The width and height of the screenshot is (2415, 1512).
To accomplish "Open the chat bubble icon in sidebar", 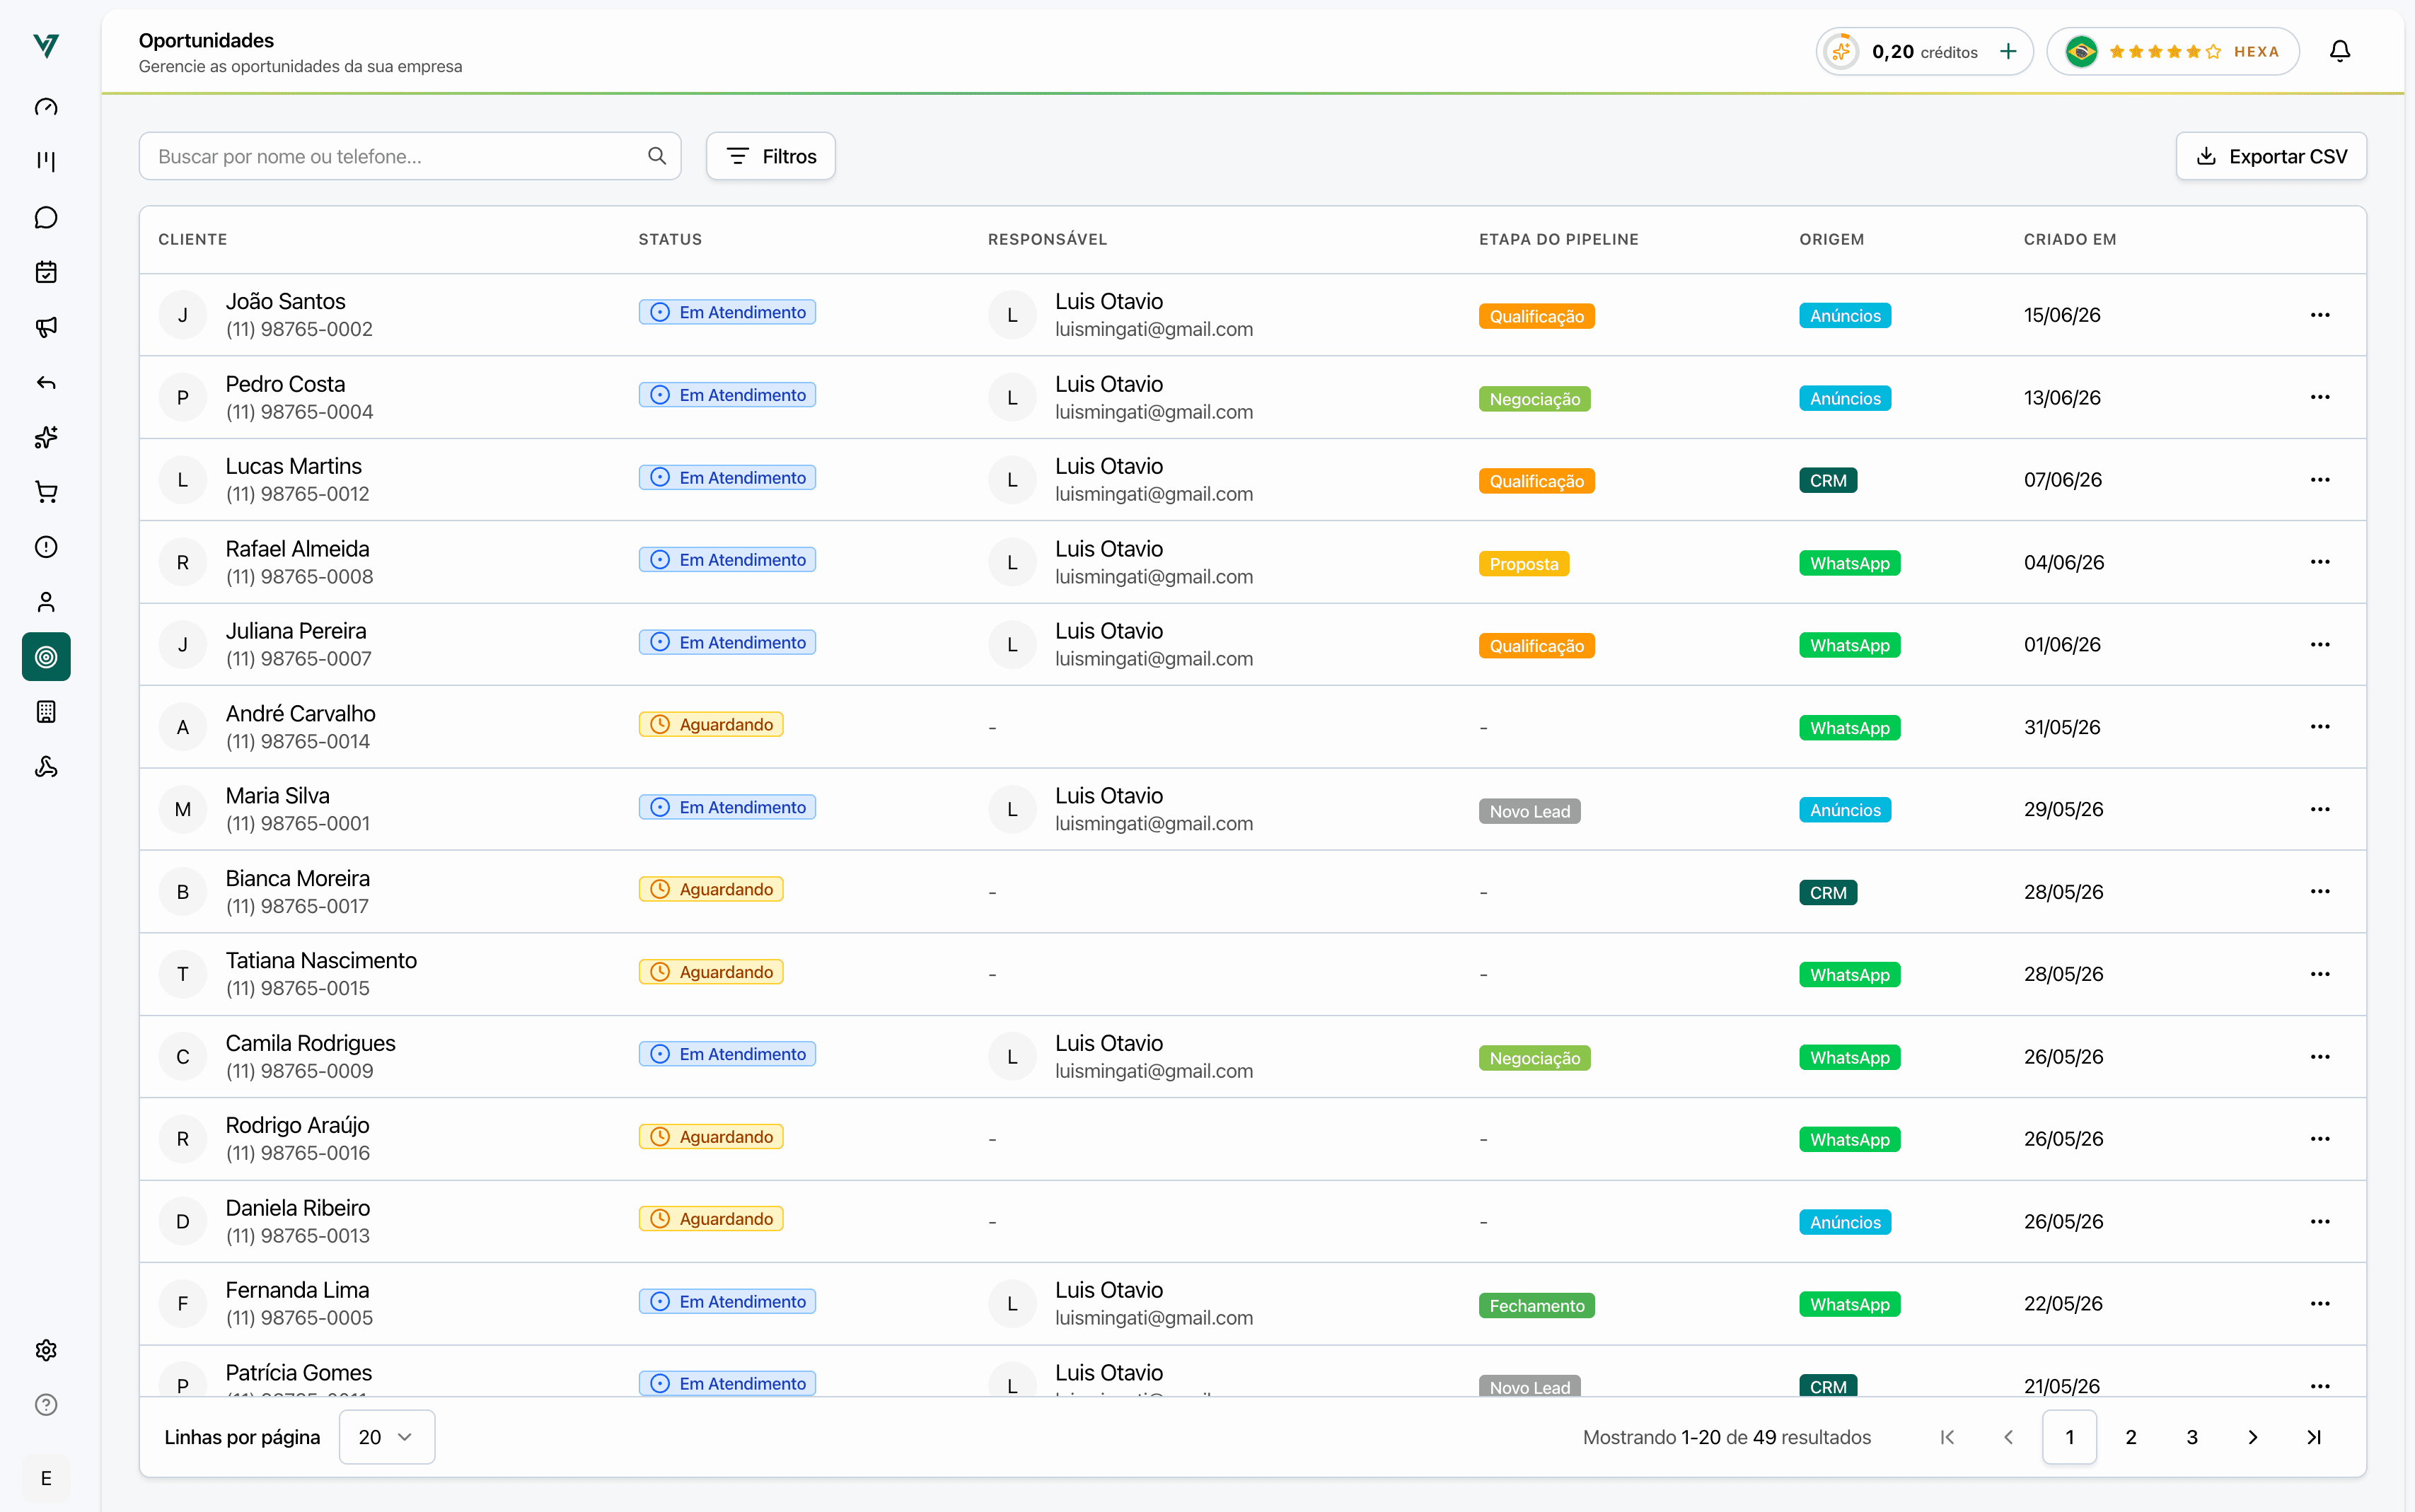I will pyautogui.click(x=46, y=217).
